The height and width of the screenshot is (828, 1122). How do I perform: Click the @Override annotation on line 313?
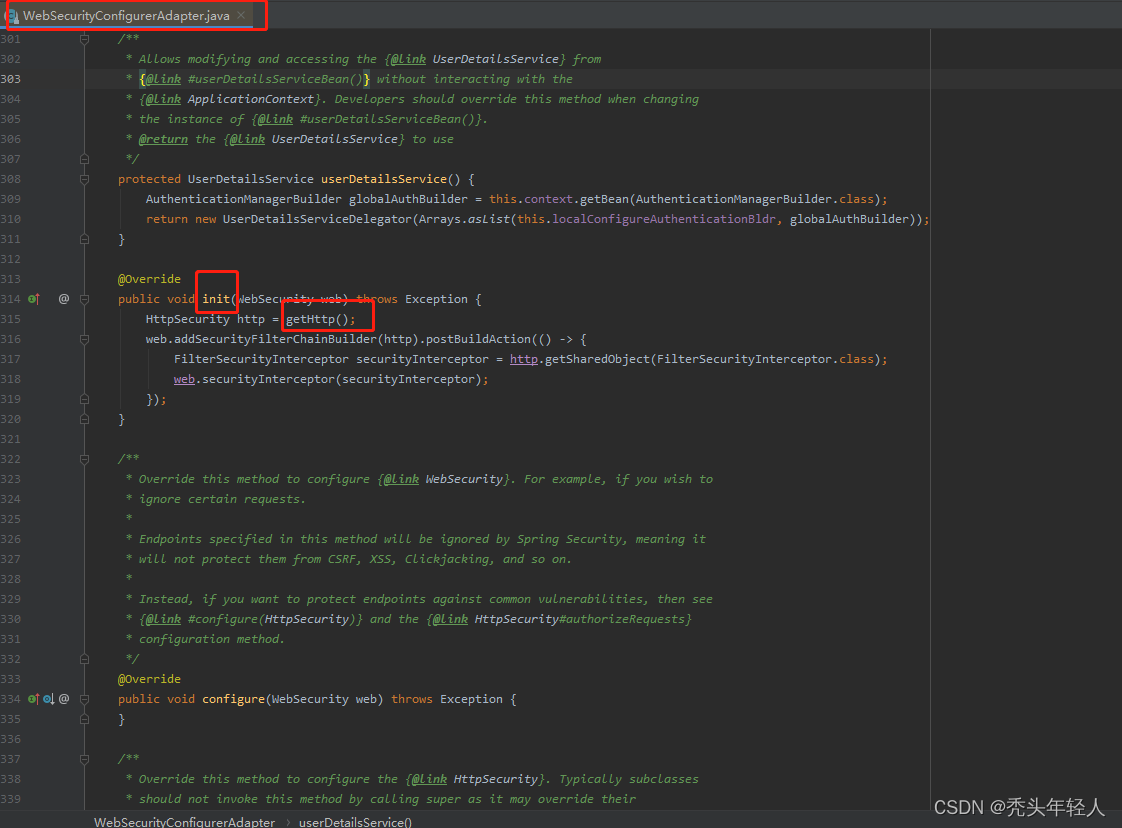150,279
